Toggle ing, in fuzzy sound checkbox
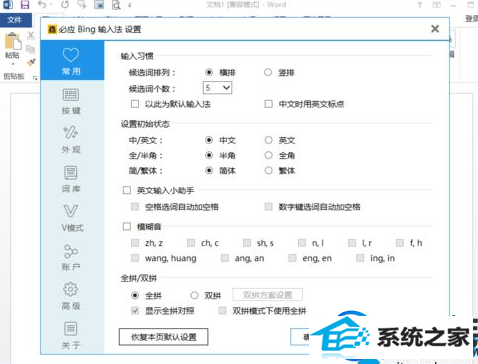Viewport: 478px width, 364px height. pos(360,258)
